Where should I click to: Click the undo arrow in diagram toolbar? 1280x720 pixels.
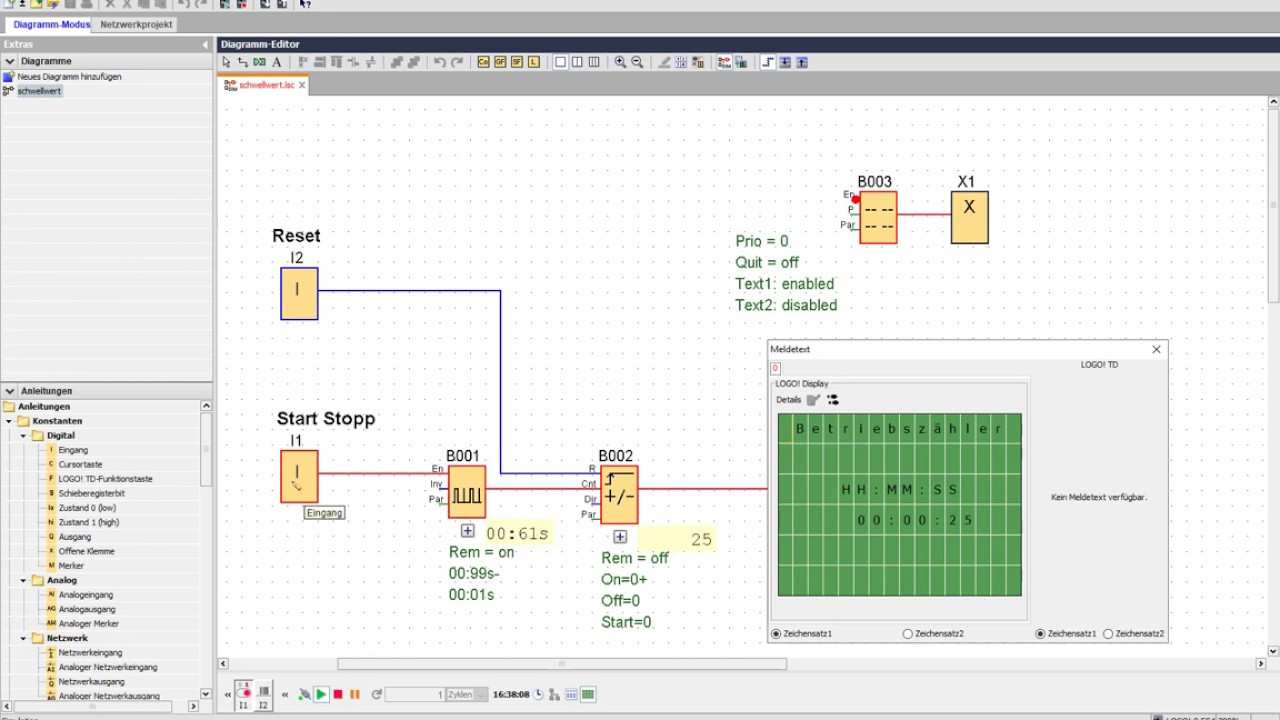coord(439,62)
